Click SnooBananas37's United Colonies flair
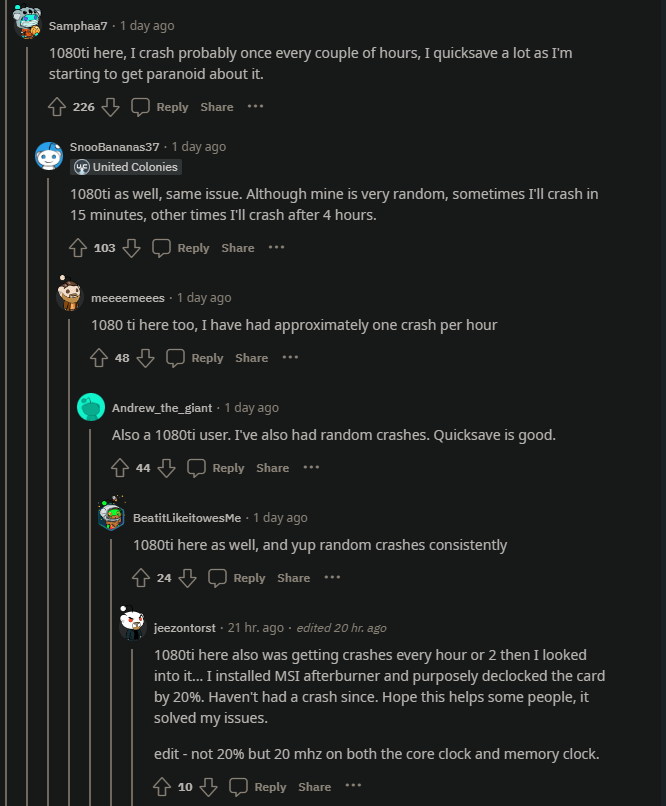This screenshot has height=806, width=666. [x=126, y=167]
